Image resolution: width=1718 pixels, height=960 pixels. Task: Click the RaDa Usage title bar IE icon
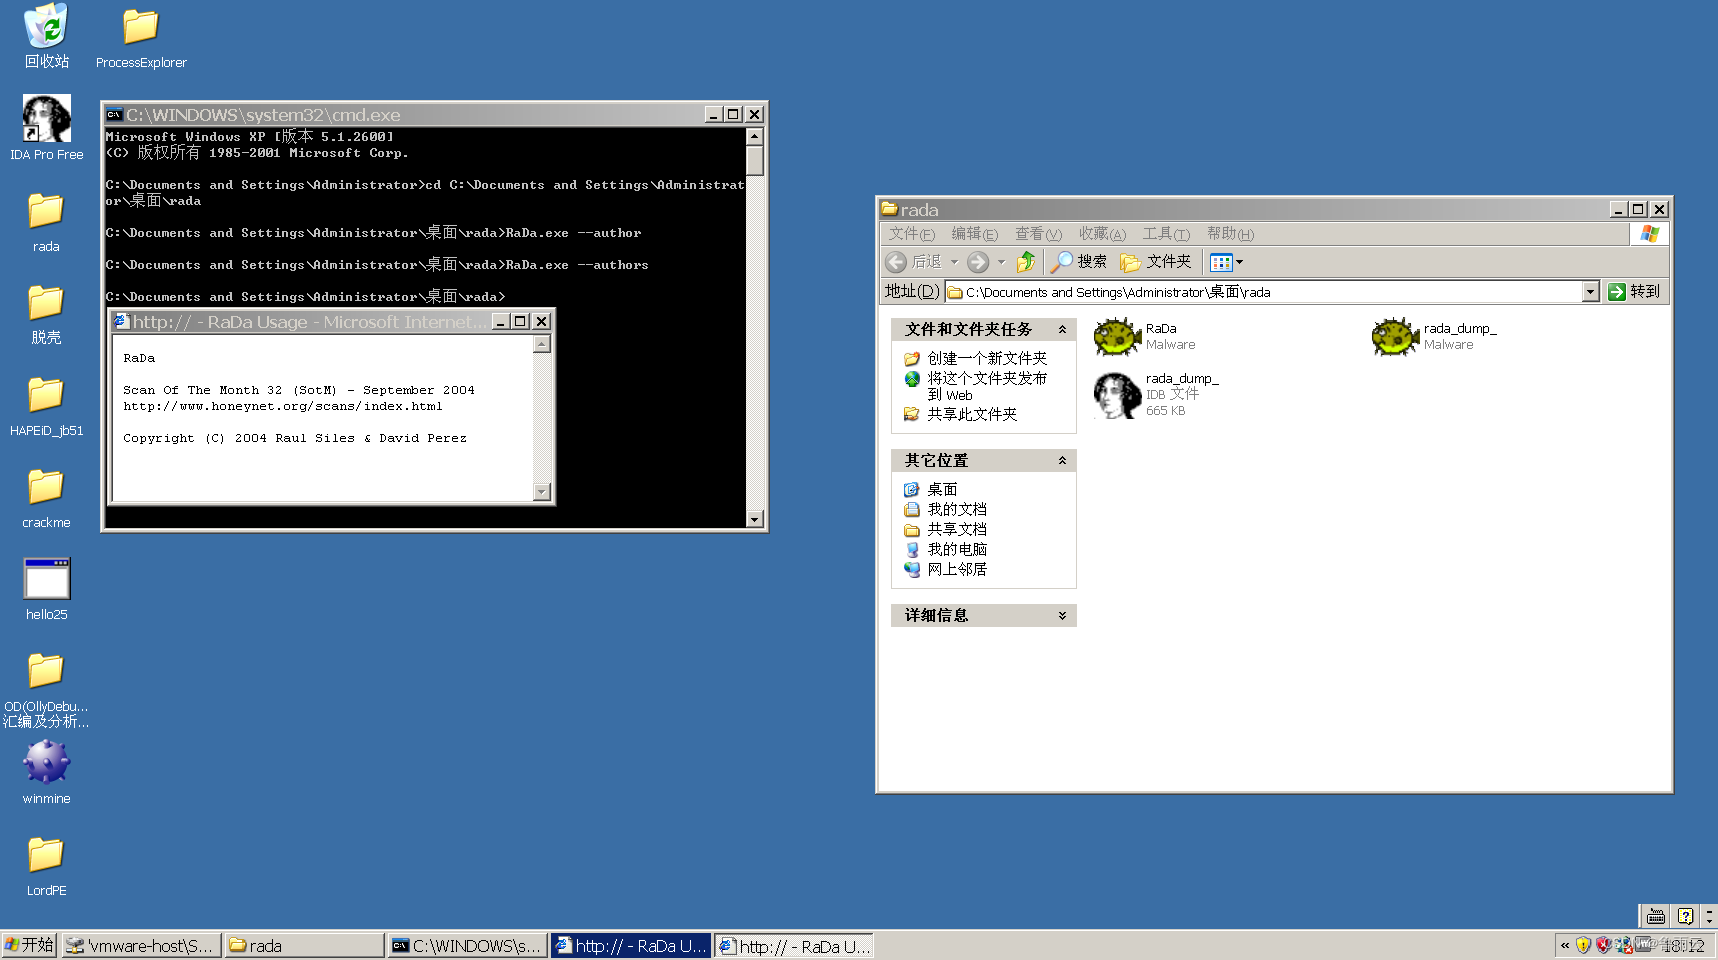tap(121, 321)
